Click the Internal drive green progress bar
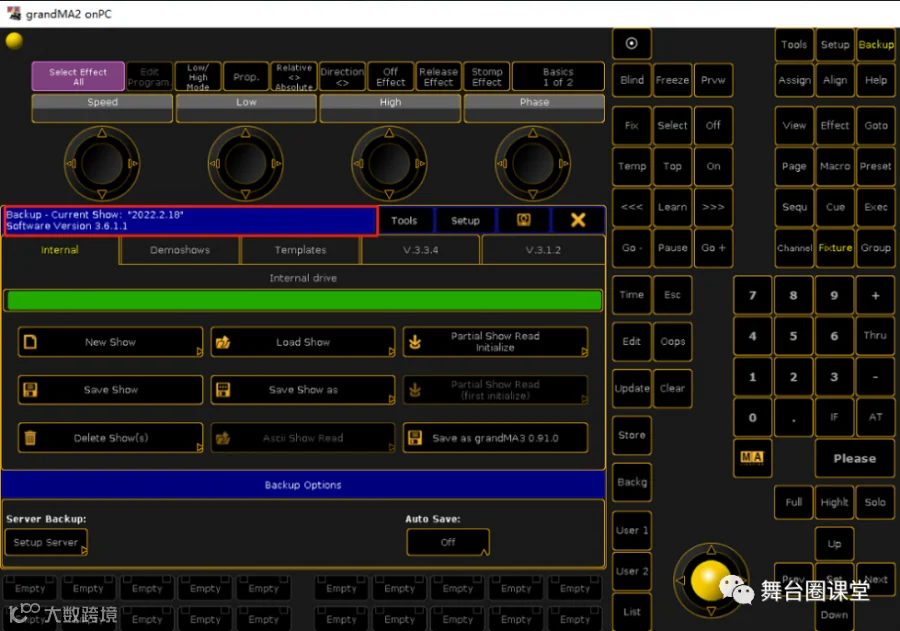Screen dimensions: 900x631 click(x=303, y=301)
